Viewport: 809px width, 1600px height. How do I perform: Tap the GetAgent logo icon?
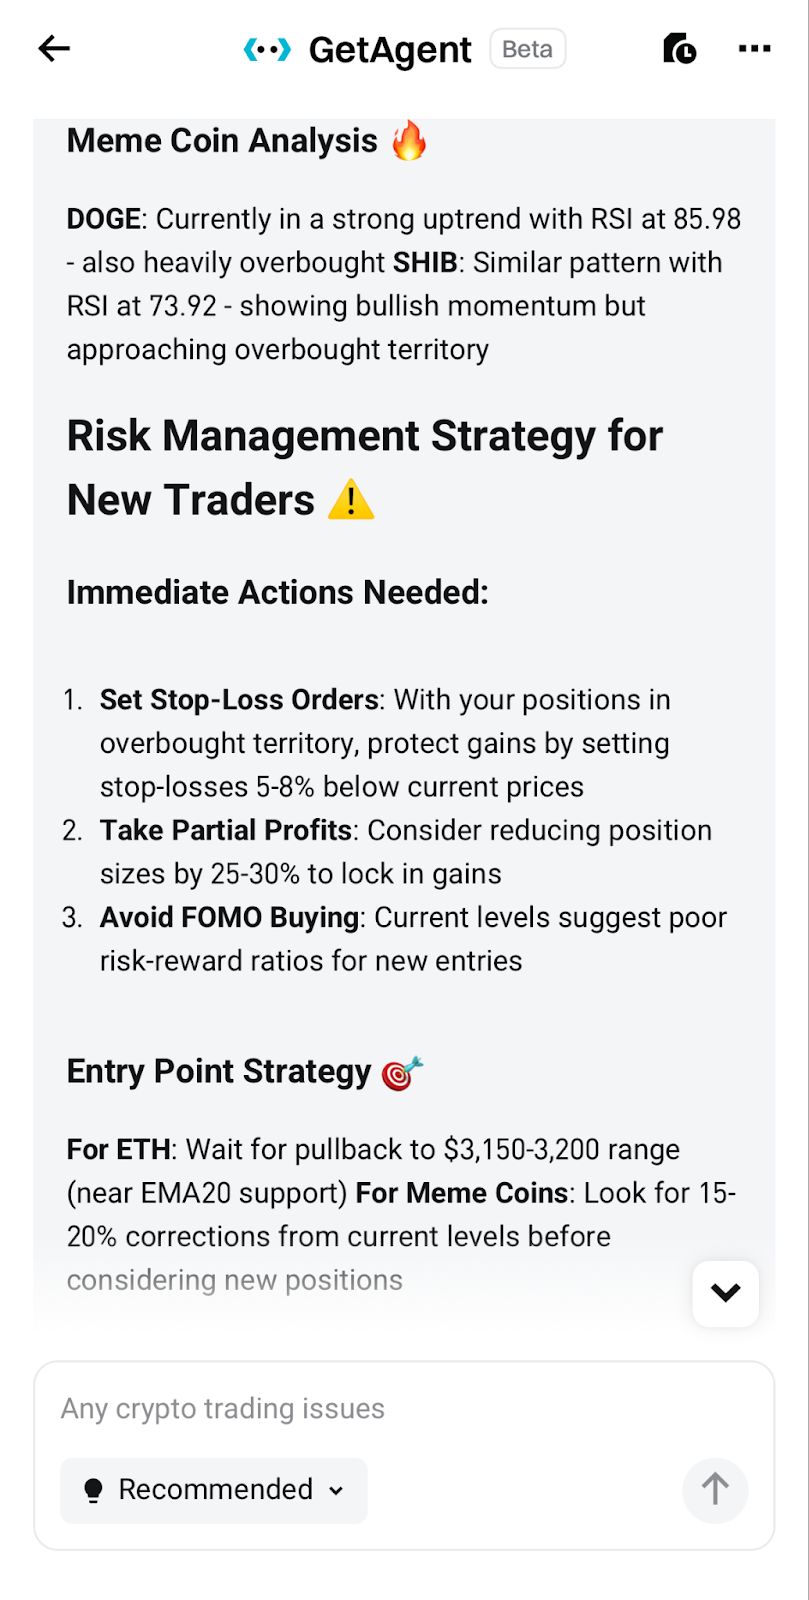pyautogui.click(x=267, y=49)
